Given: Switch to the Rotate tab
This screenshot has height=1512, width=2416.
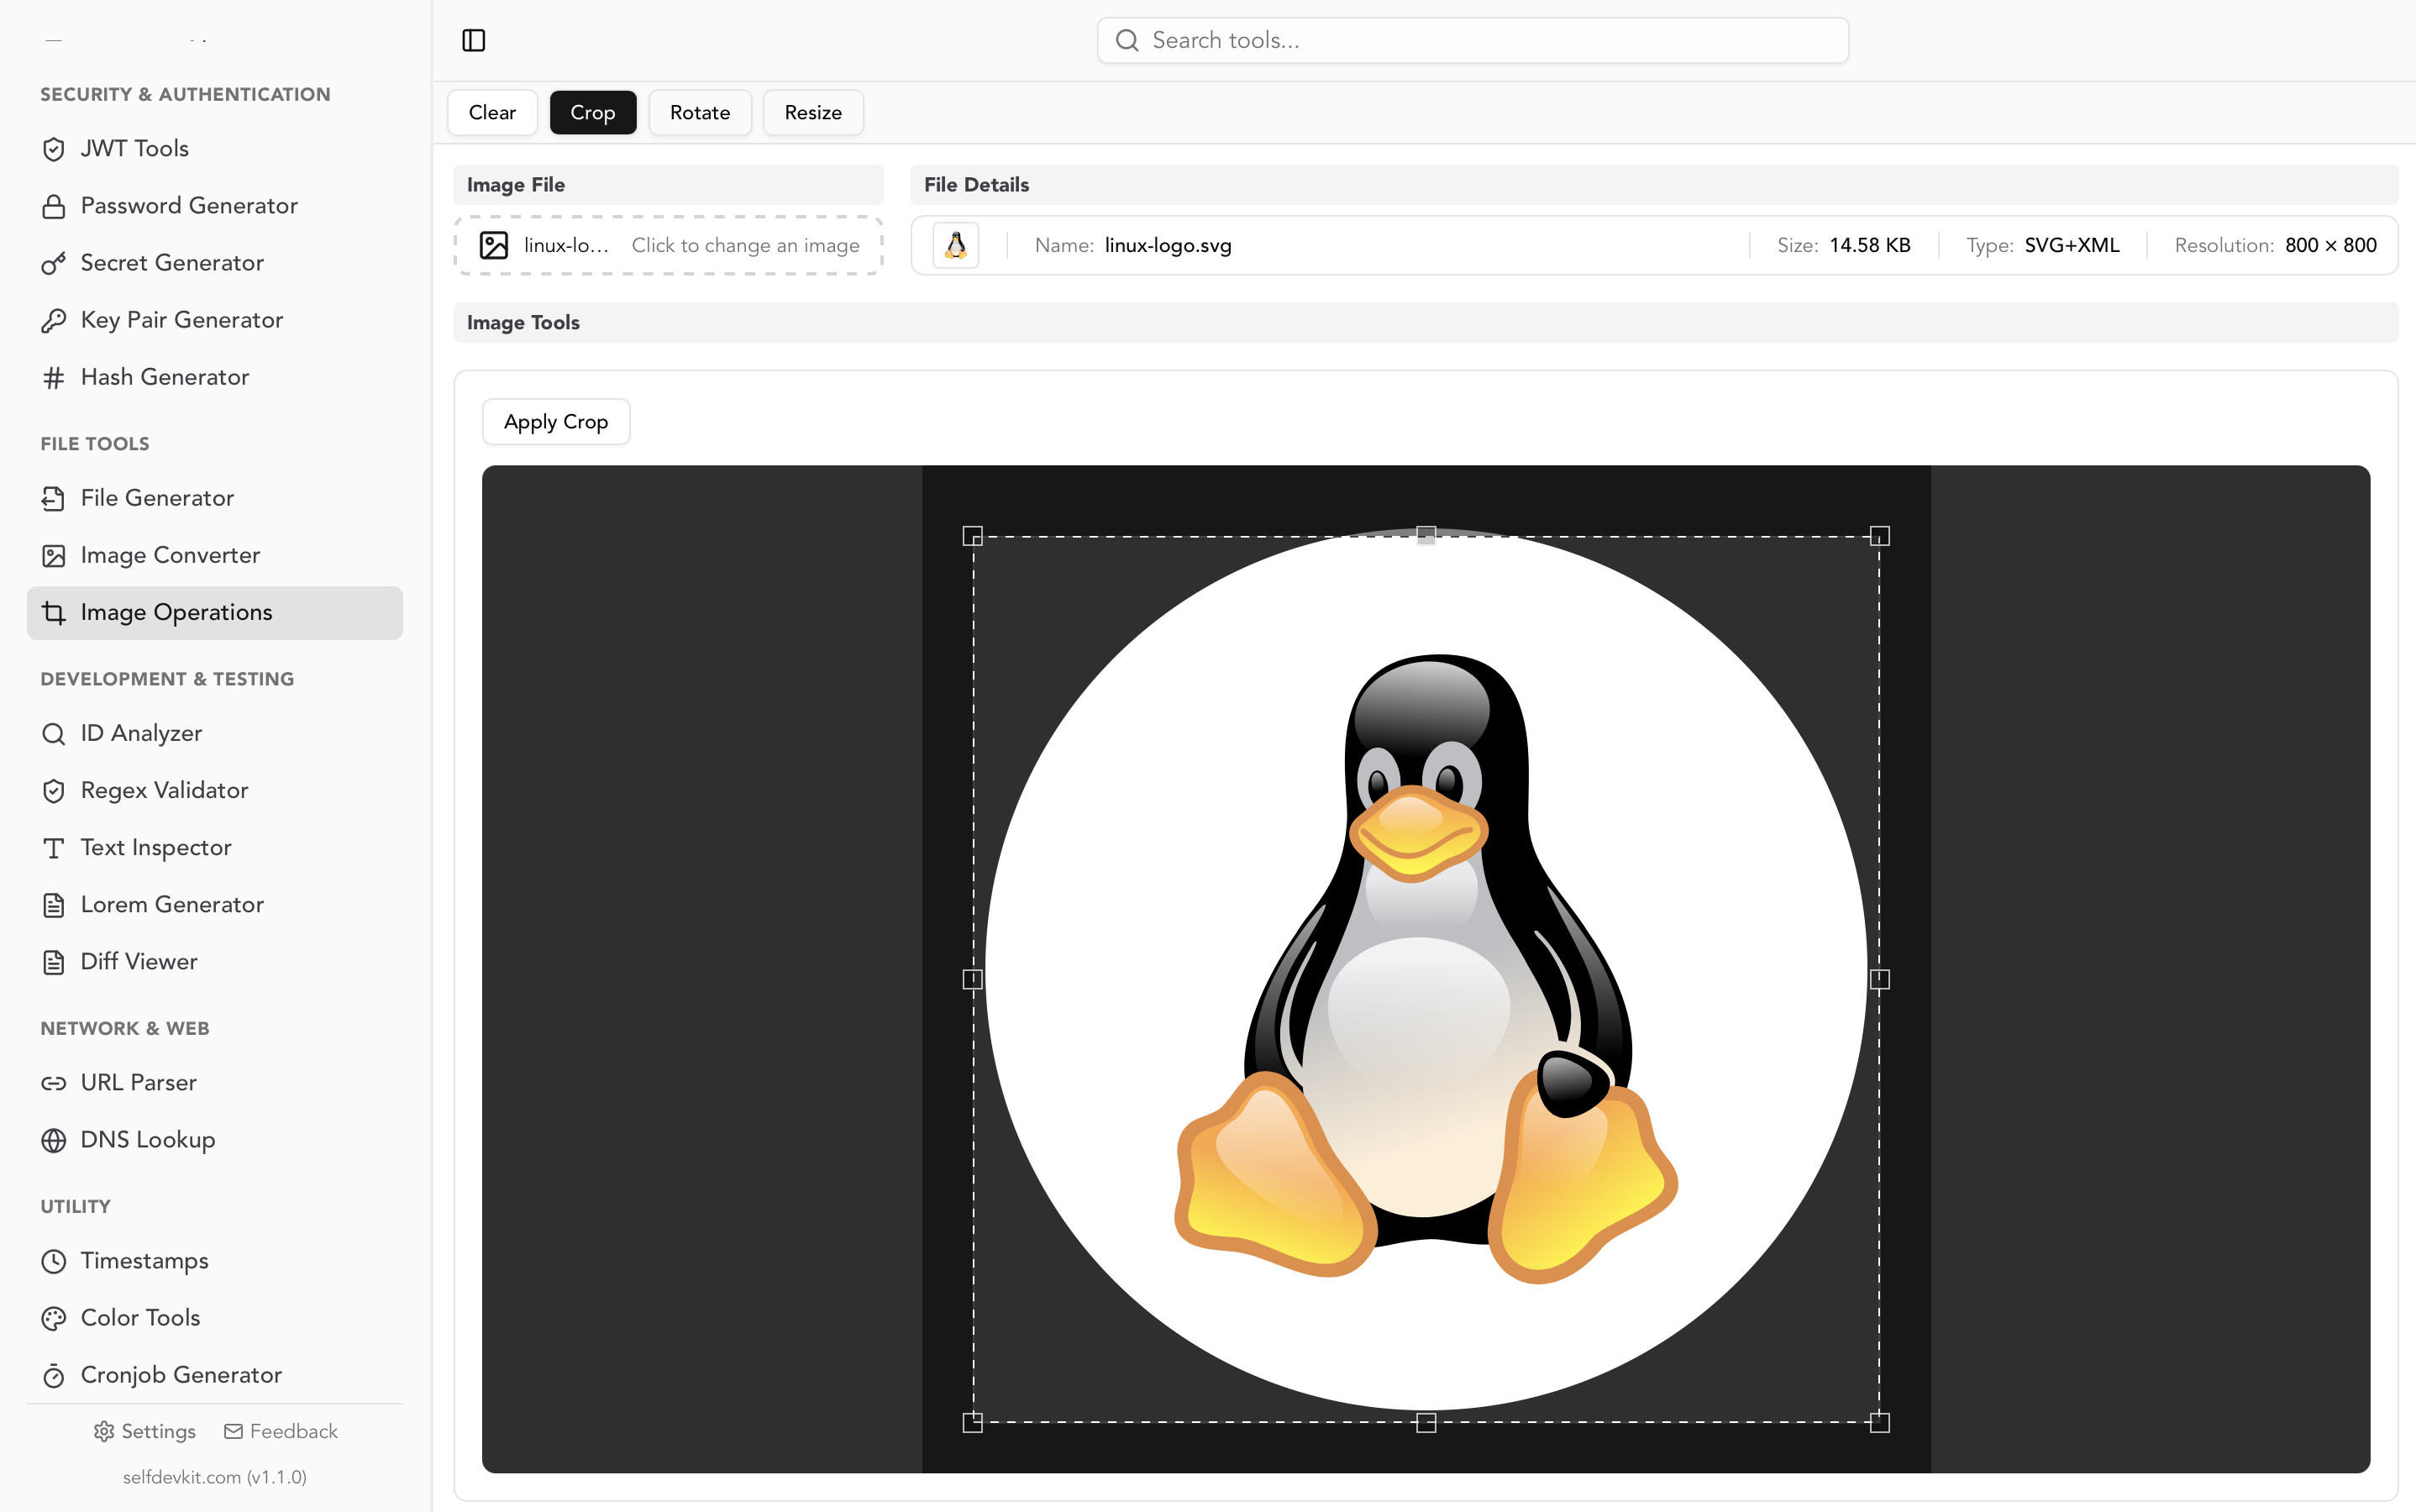Looking at the screenshot, I should [700, 112].
